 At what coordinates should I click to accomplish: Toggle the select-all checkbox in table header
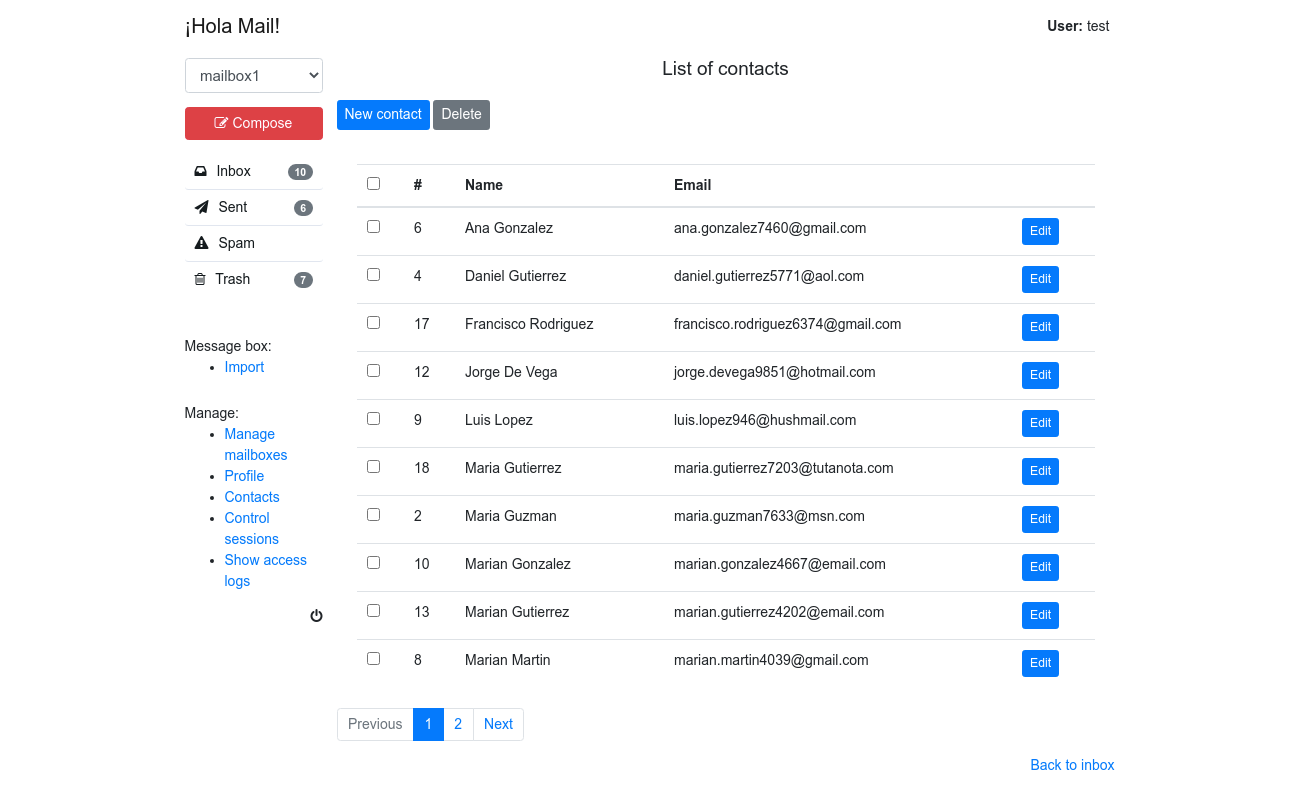coord(373,183)
